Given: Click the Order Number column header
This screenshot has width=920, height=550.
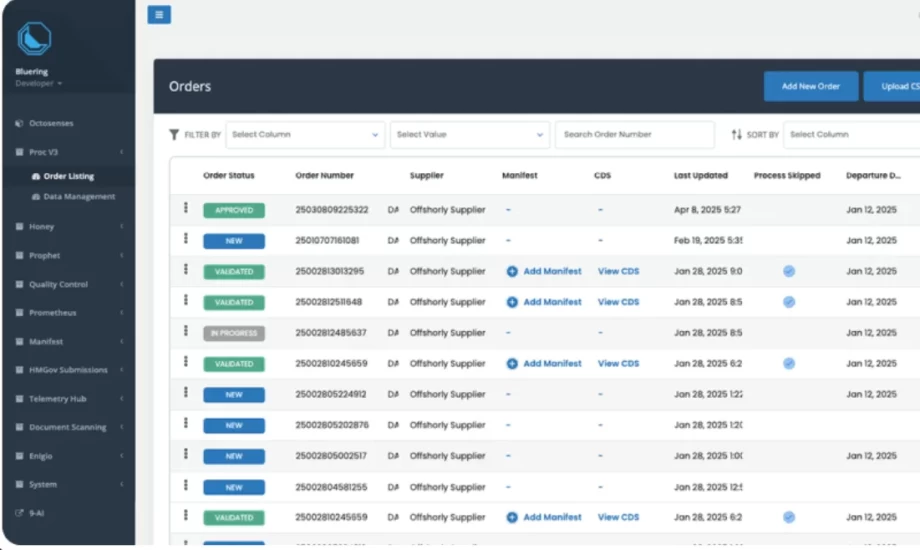Looking at the screenshot, I should (x=324, y=176).
